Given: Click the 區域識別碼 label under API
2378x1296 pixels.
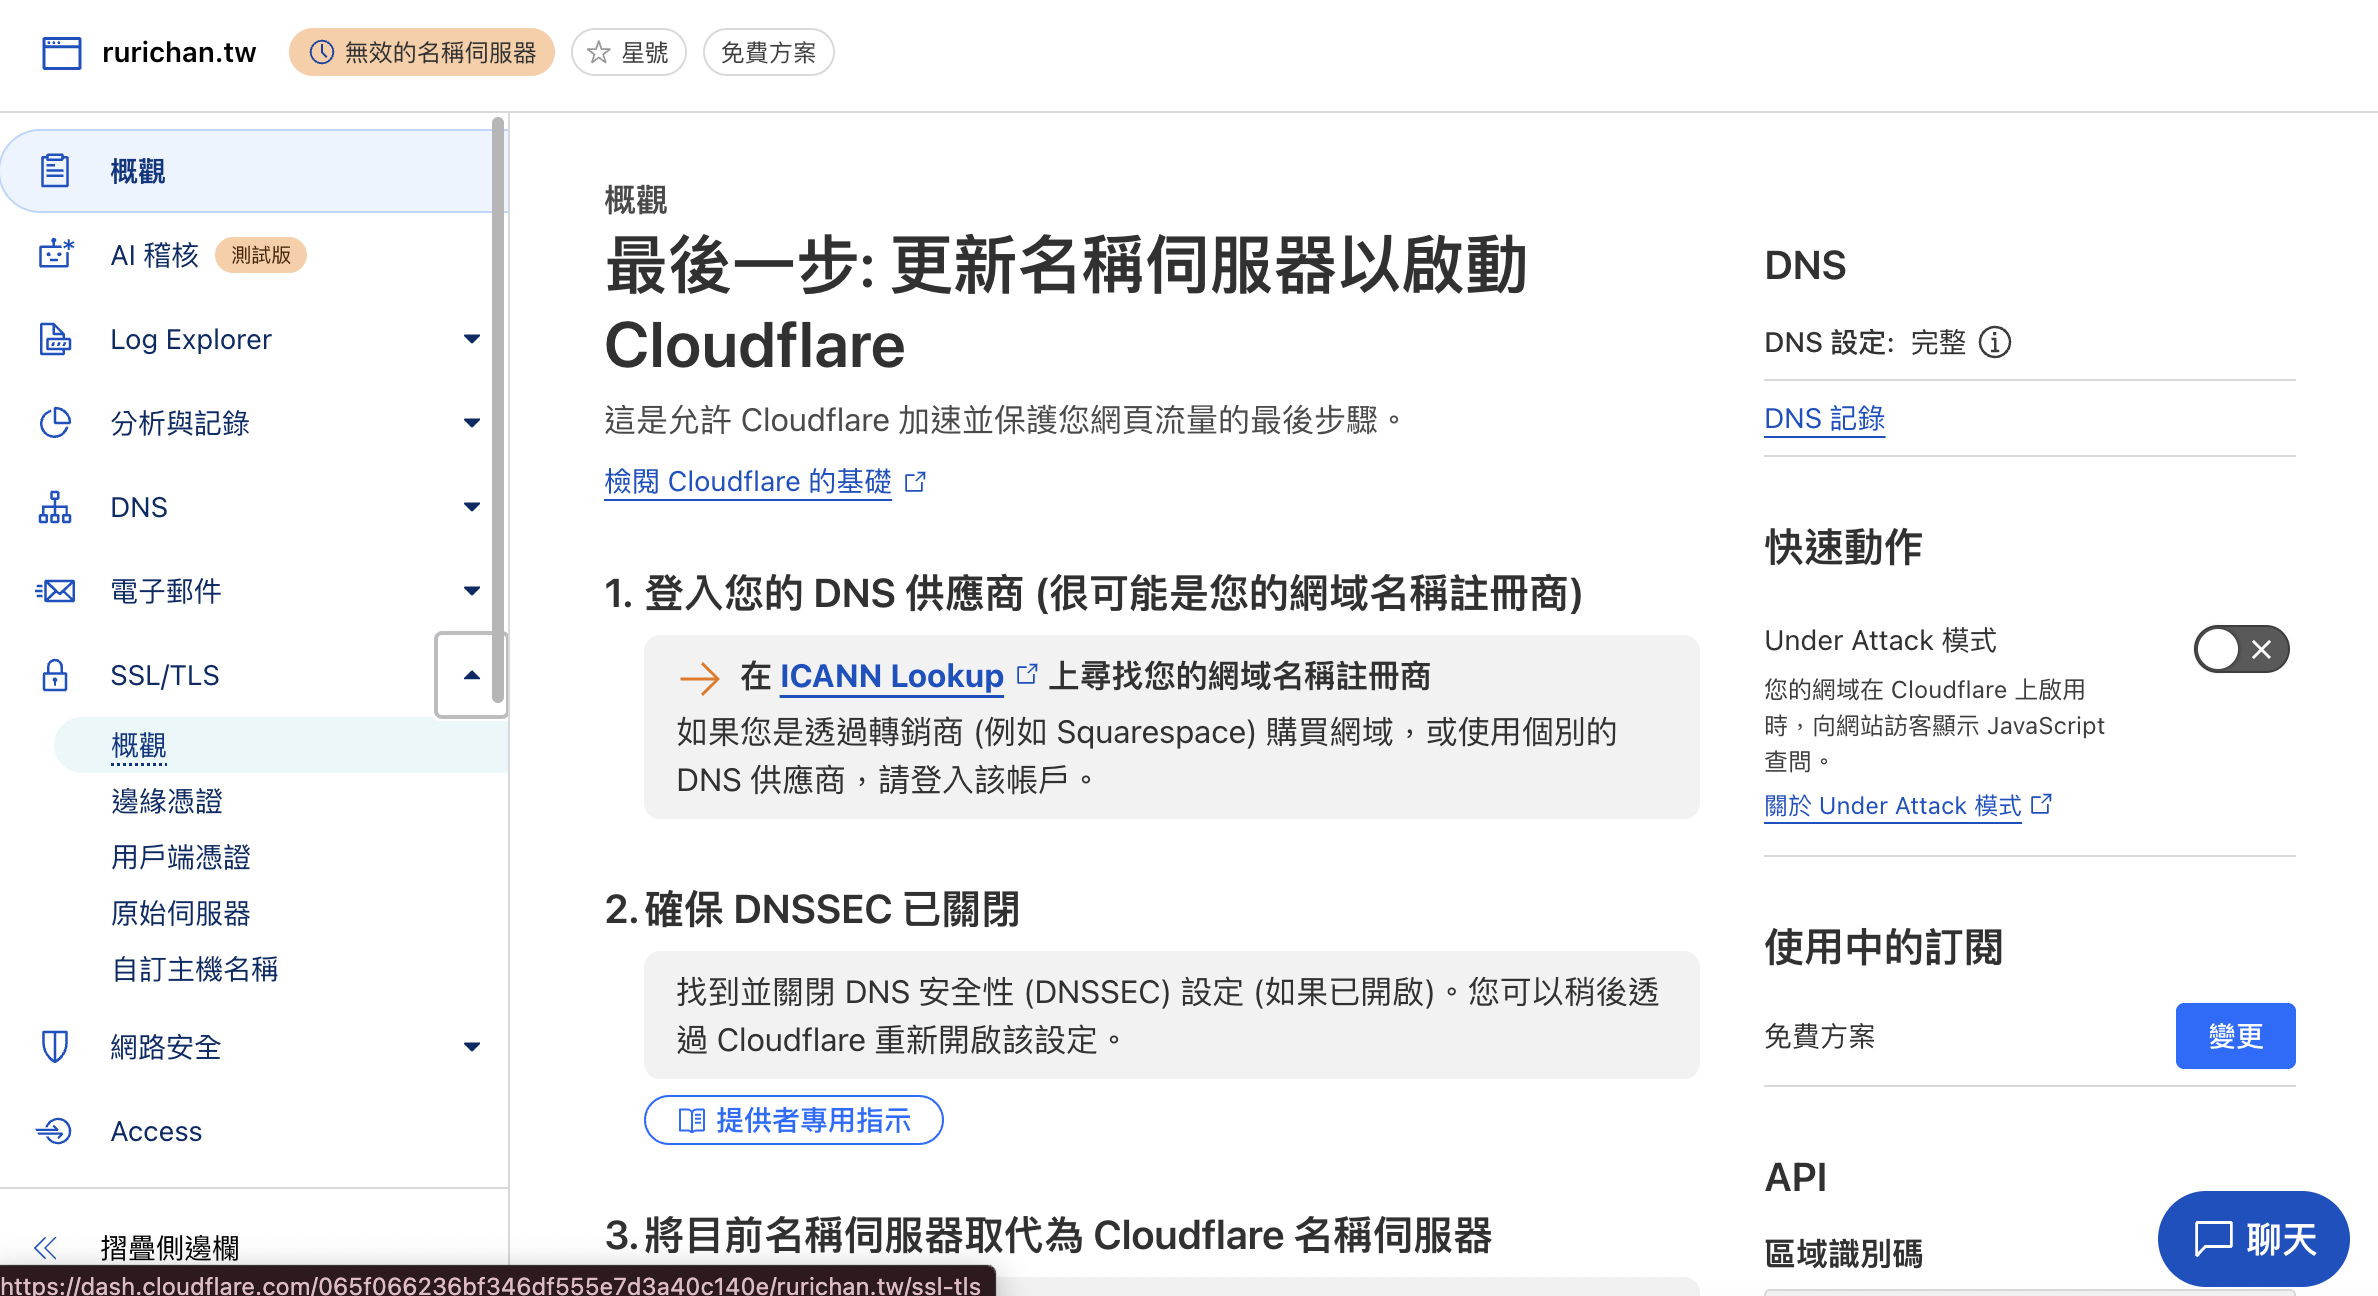Looking at the screenshot, I should pyautogui.click(x=1844, y=1253).
